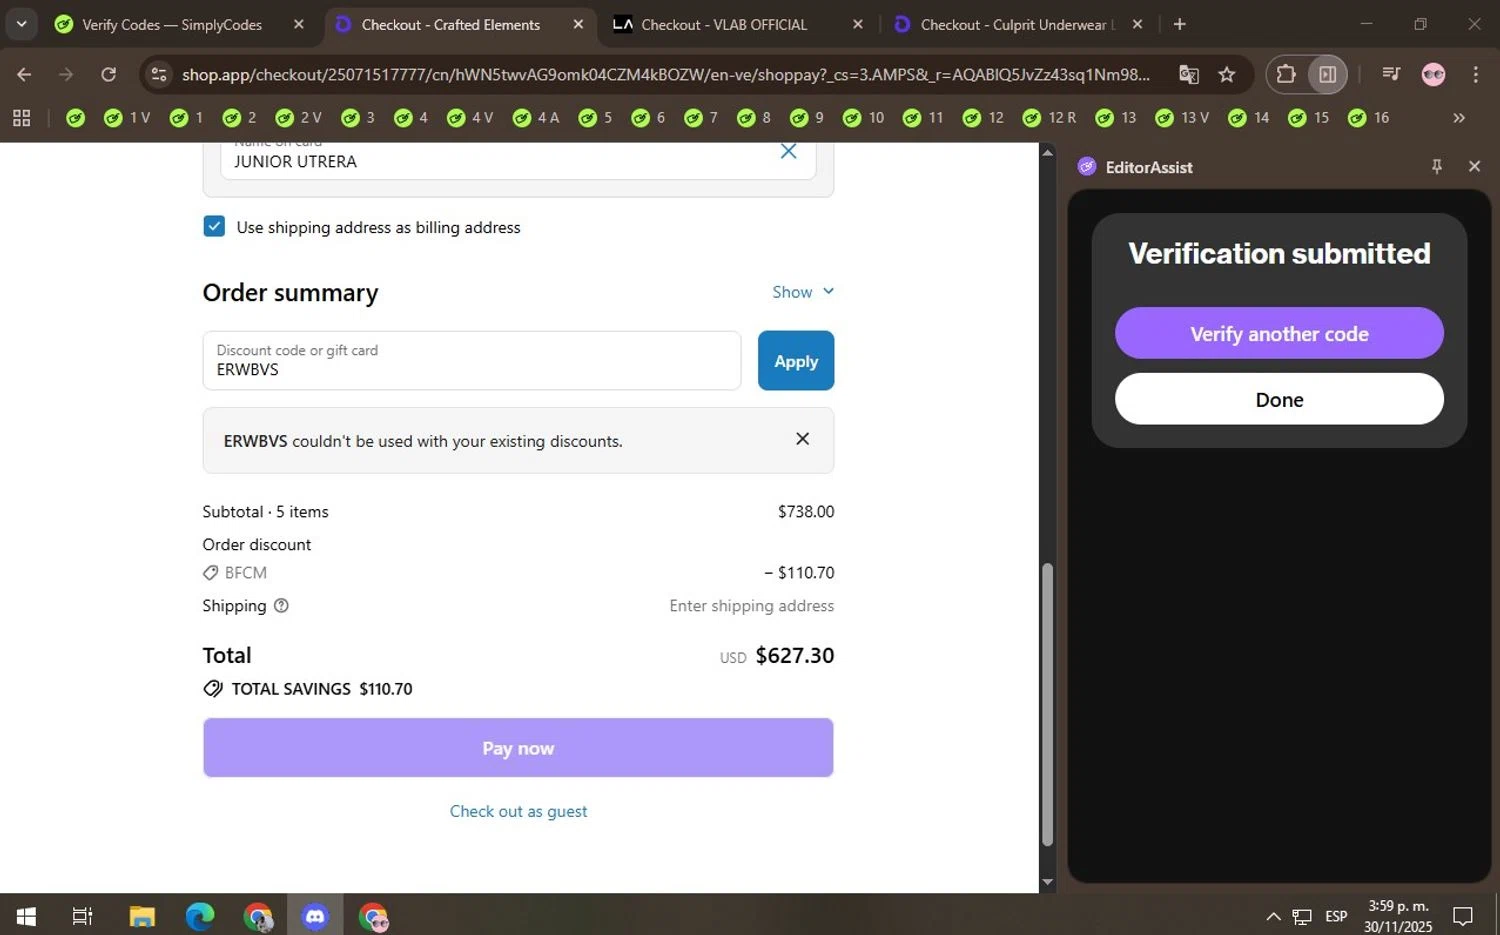Open bookmark labeled 1 V
The height and width of the screenshot is (935, 1500).
click(x=127, y=118)
